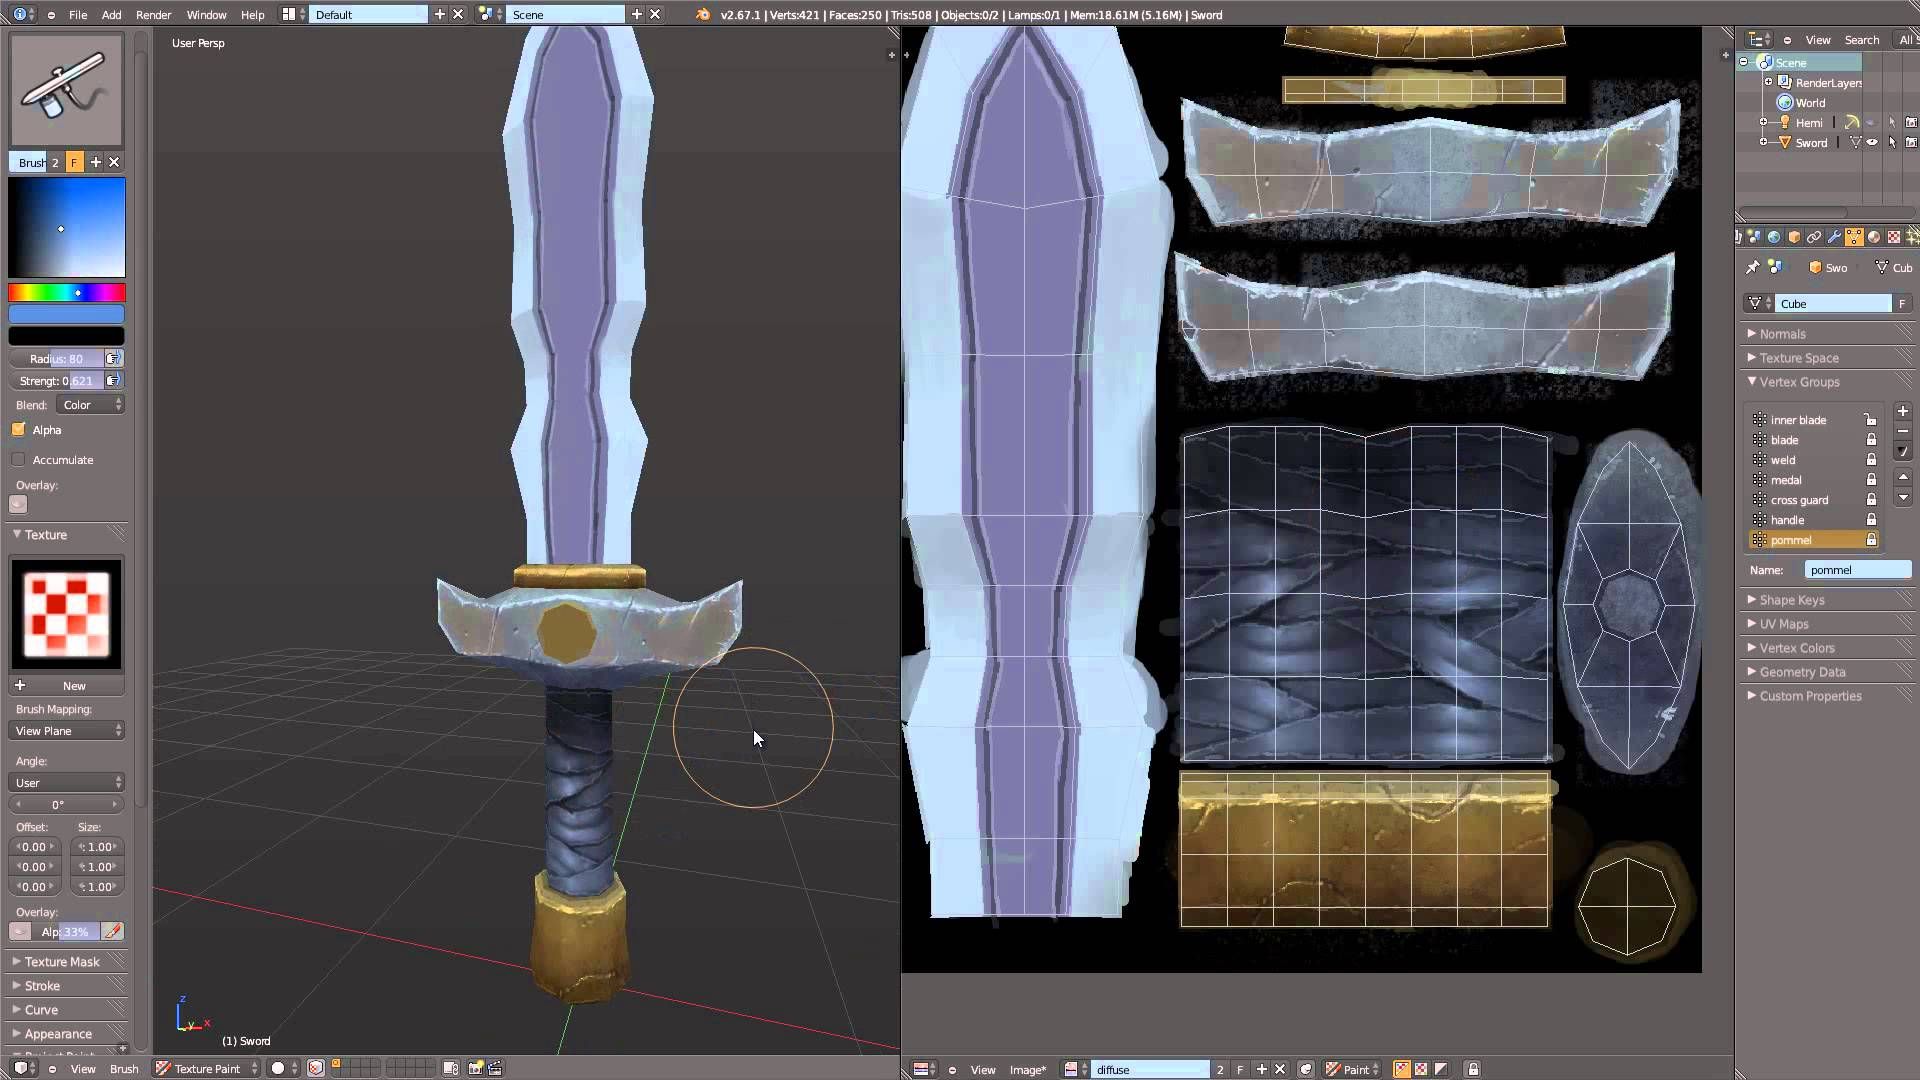Image resolution: width=1920 pixels, height=1080 pixels.
Task: Open the Image menu in UV editor
Action: point(1027,1069)
